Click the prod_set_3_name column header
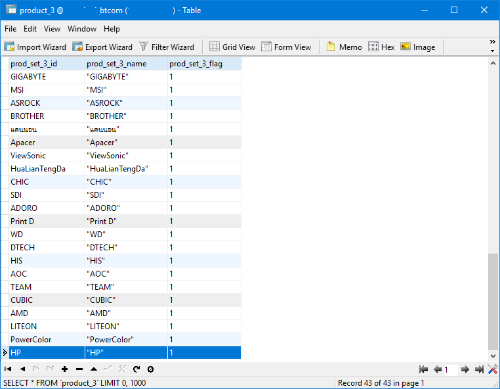Image resolution: width=500 pixels, height=389 pixels. pos(126,64)
